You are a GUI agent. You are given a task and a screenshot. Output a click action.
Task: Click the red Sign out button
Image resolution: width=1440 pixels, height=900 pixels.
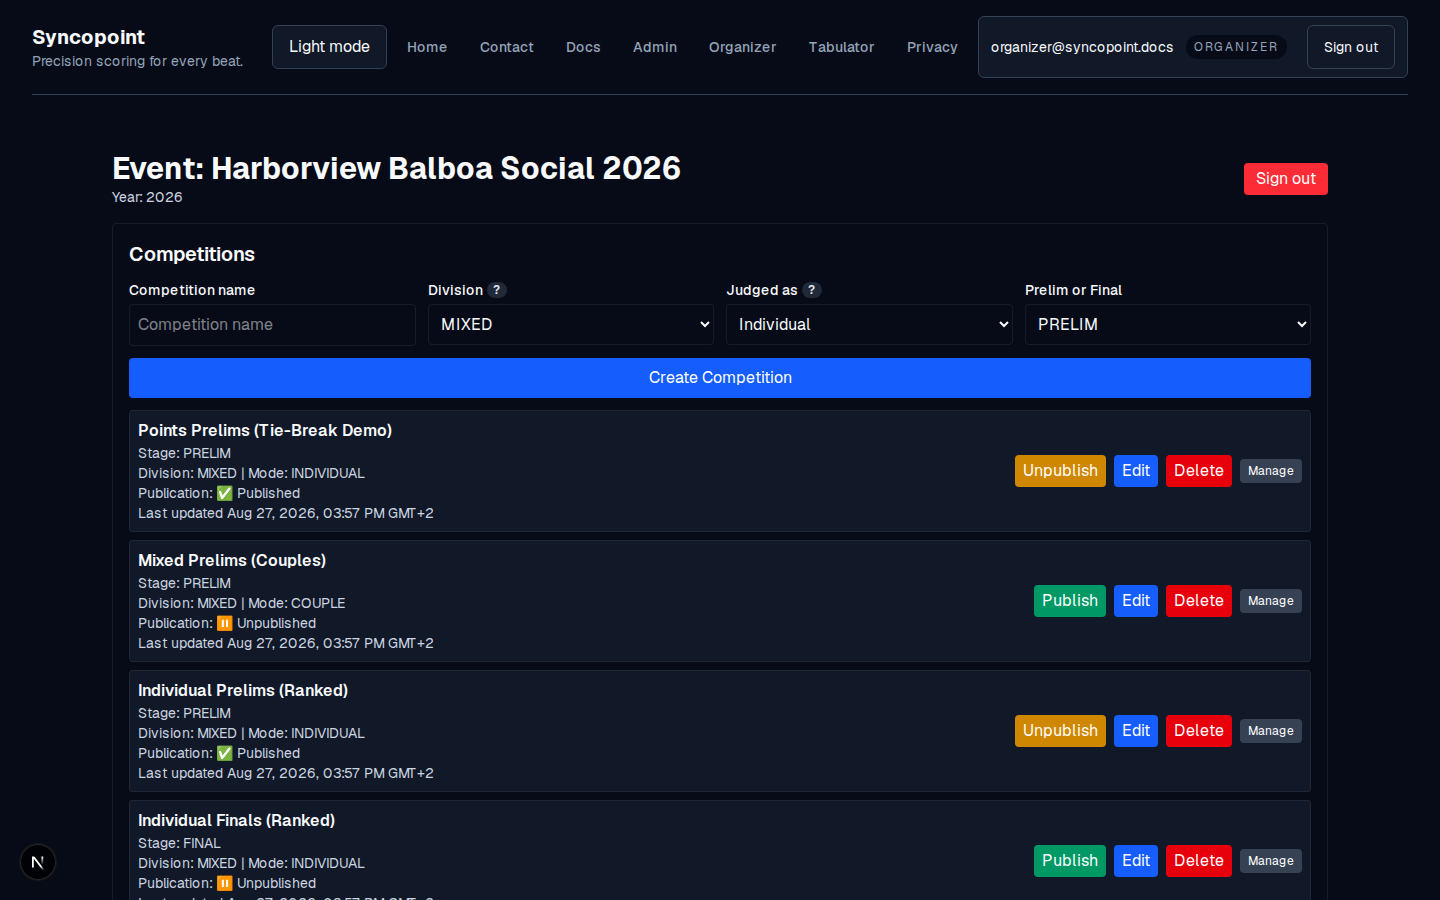point(1285,179)
